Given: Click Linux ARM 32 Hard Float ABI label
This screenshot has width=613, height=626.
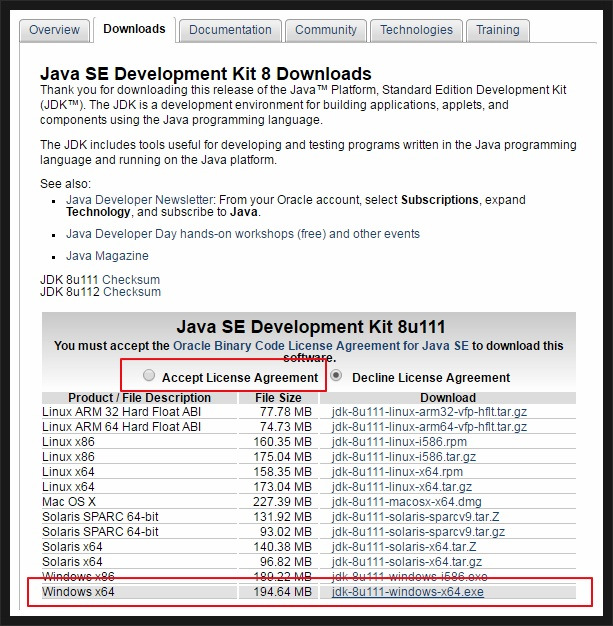Looking at the screenshot, I should pos(121,412).
